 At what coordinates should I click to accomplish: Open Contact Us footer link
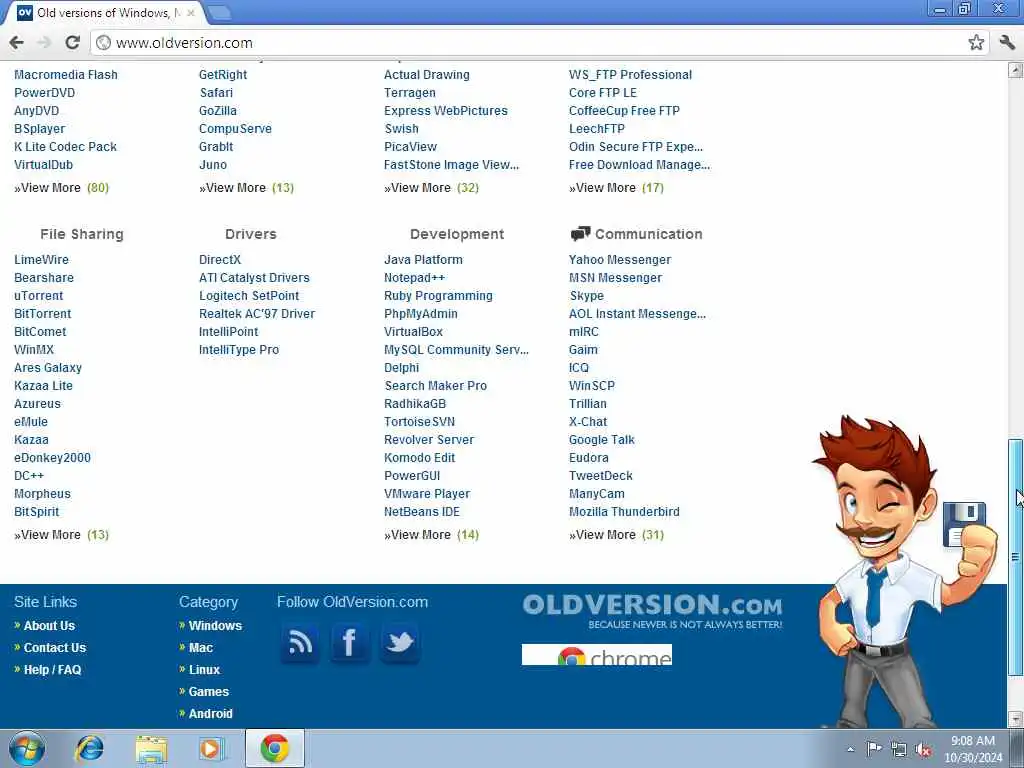[x=55, y=648]
